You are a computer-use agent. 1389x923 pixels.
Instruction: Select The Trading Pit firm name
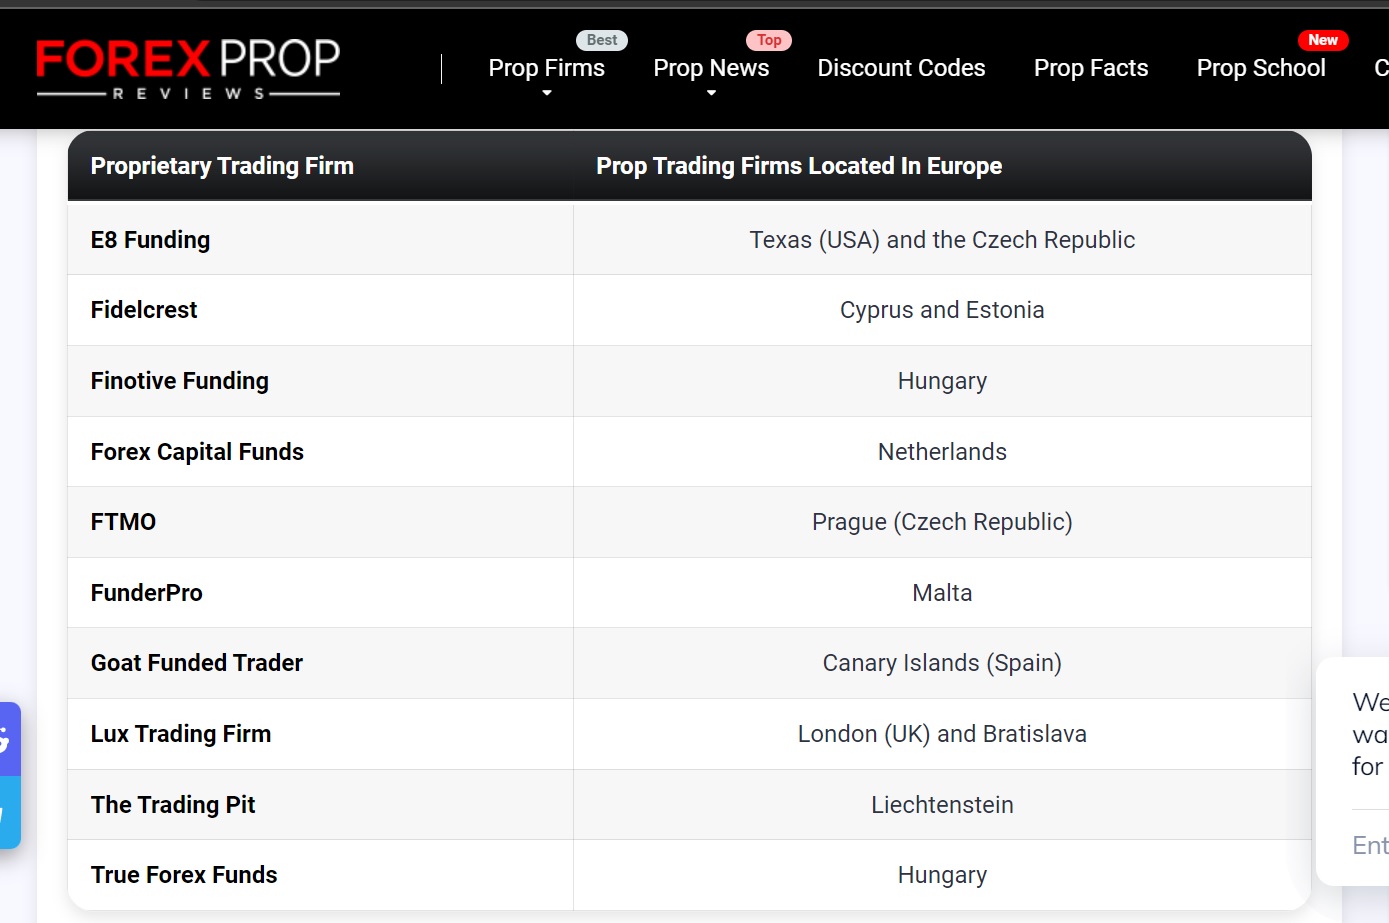(x=173, y=805)
